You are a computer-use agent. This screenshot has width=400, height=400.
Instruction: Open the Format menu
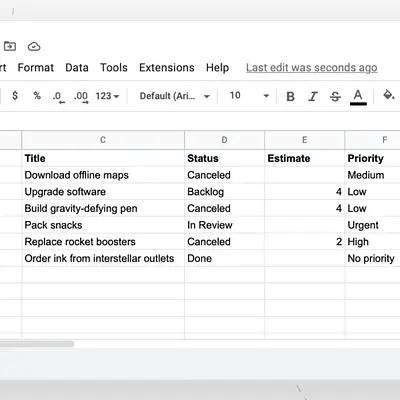(x=36, y=68)
